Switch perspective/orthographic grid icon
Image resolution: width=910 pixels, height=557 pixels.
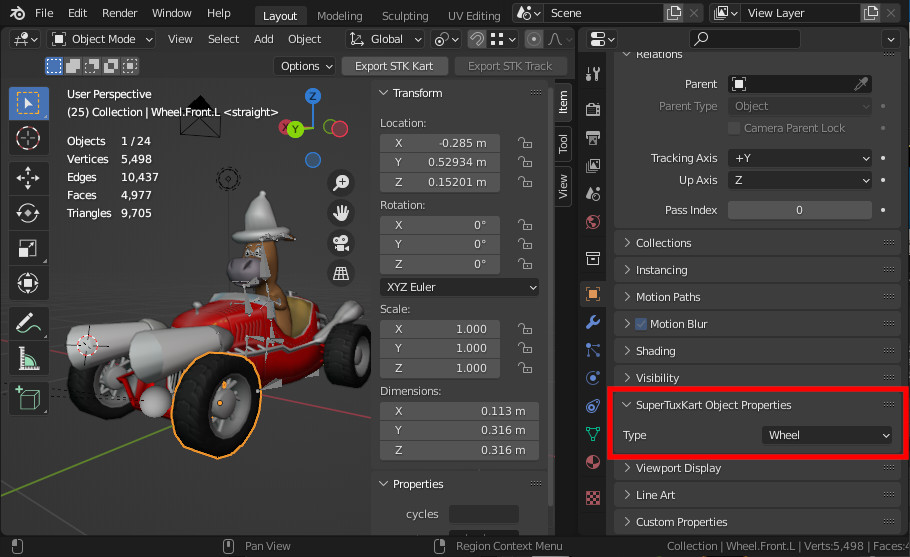pyautogui.click(x=341, y=273)
